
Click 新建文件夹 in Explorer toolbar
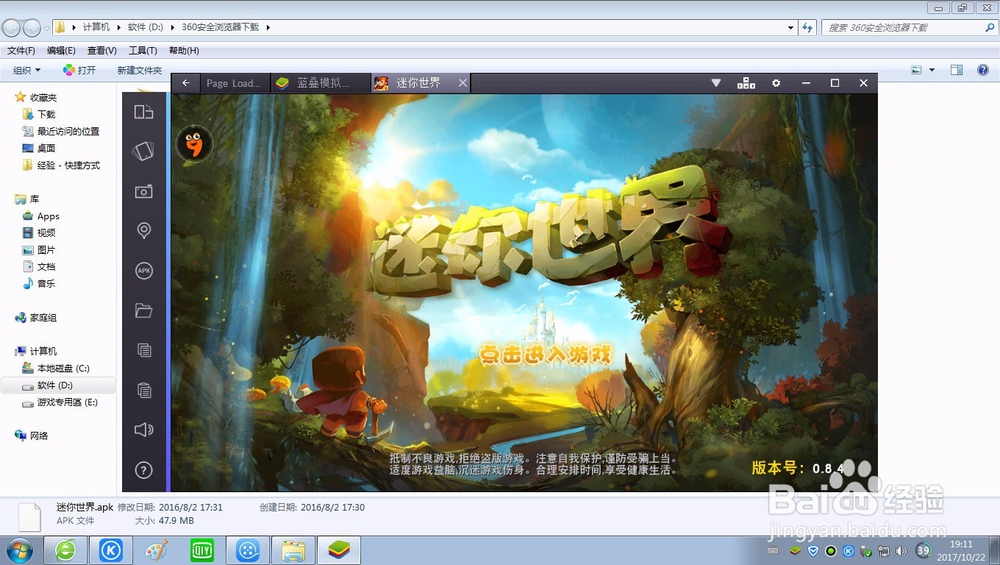pos(140,70)
